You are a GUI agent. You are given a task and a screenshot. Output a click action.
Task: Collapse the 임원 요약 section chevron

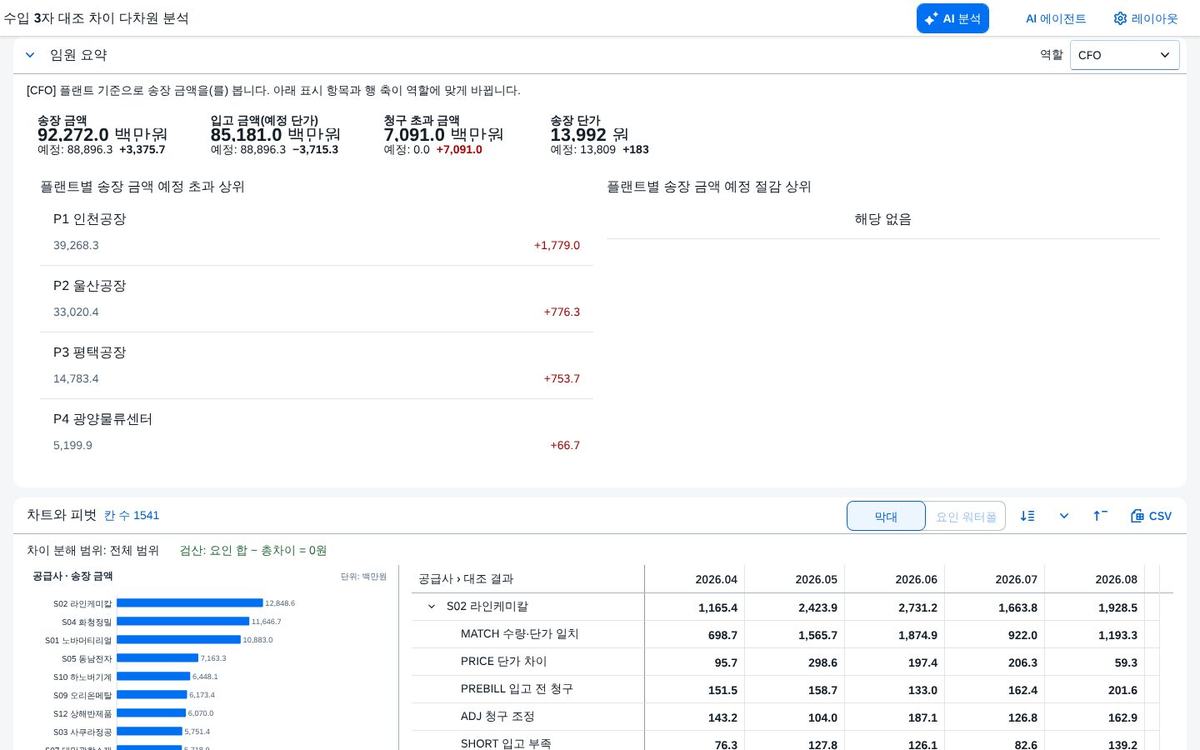[30, 55]
